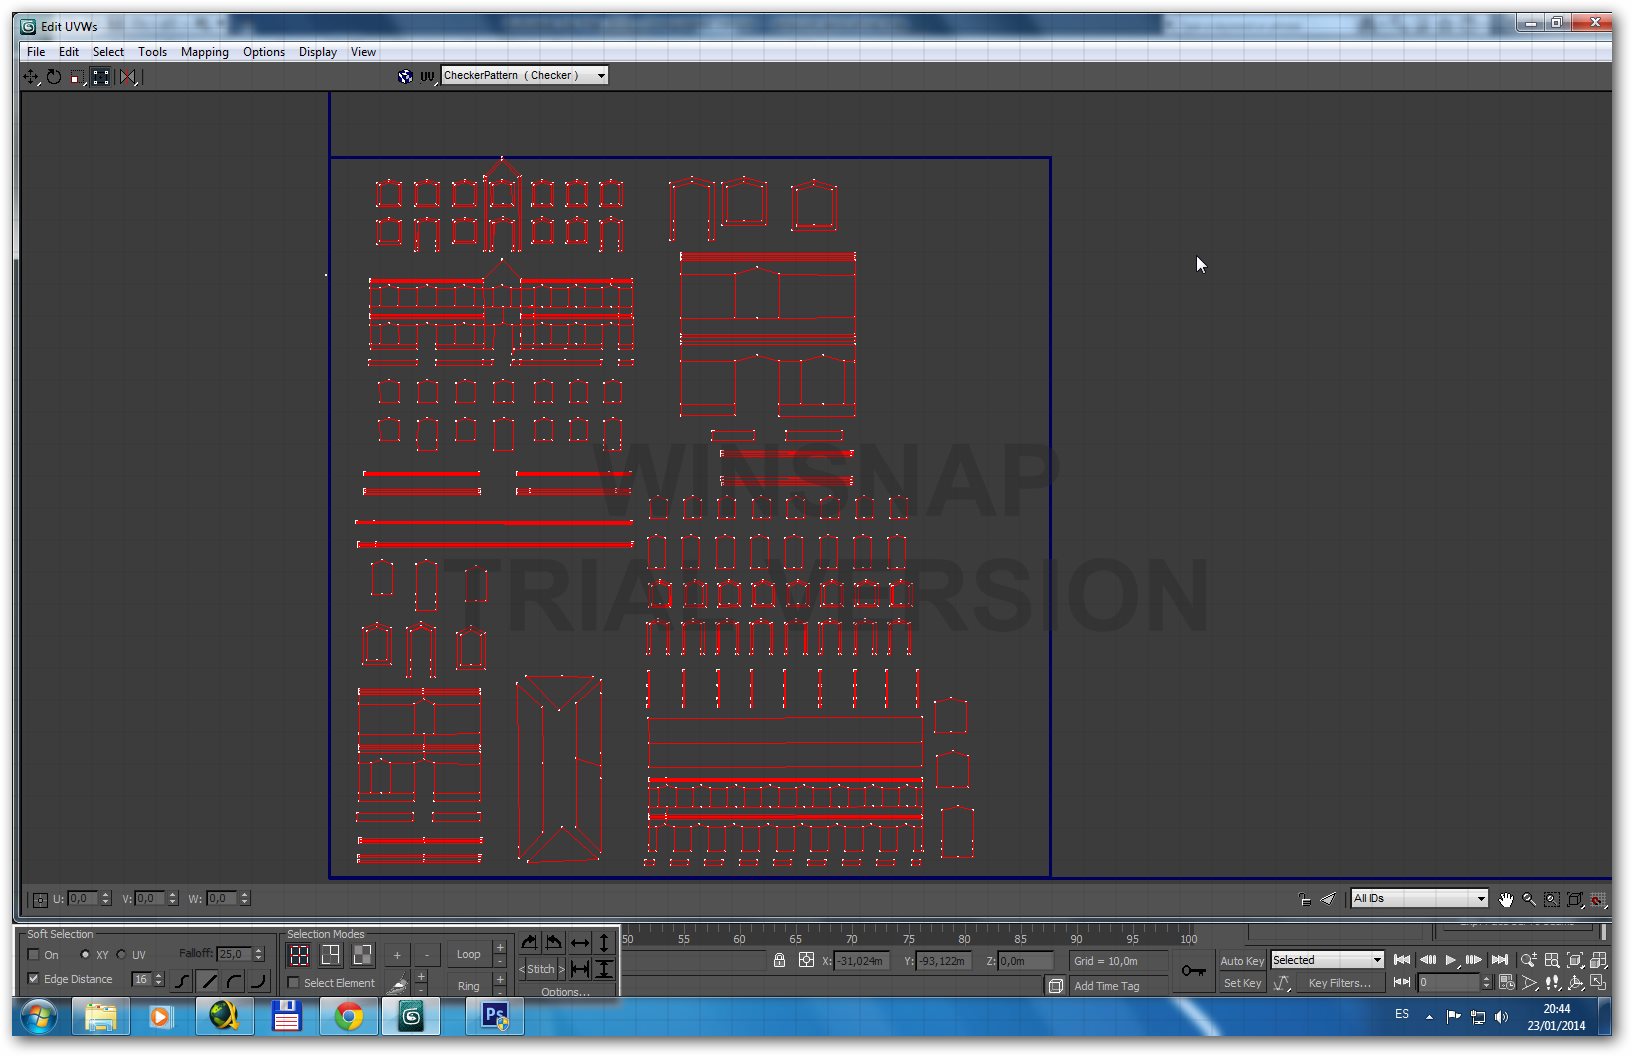Screen dimensions: 1632x1056
Task: Click the Mirror tool icon
Action: 128,77
